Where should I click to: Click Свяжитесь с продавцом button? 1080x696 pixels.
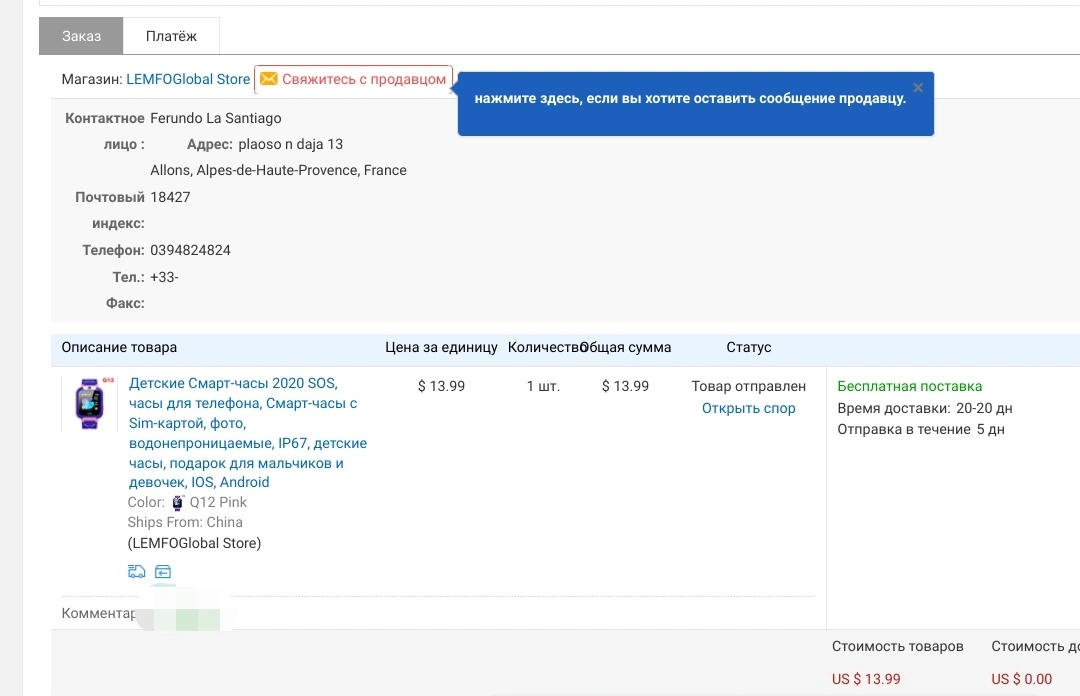(353, 79)
